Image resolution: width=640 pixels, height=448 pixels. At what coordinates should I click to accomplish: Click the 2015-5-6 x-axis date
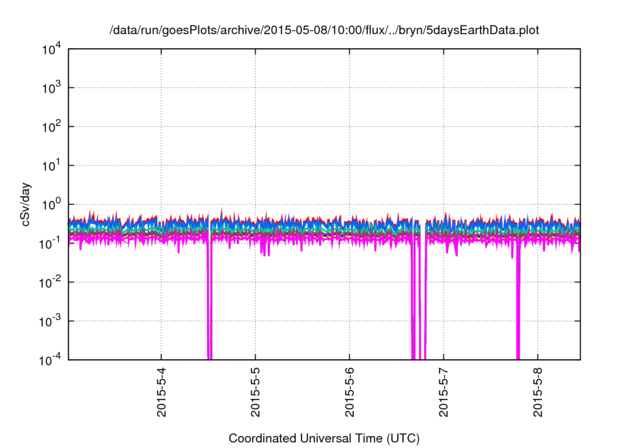tap(349, 392)
